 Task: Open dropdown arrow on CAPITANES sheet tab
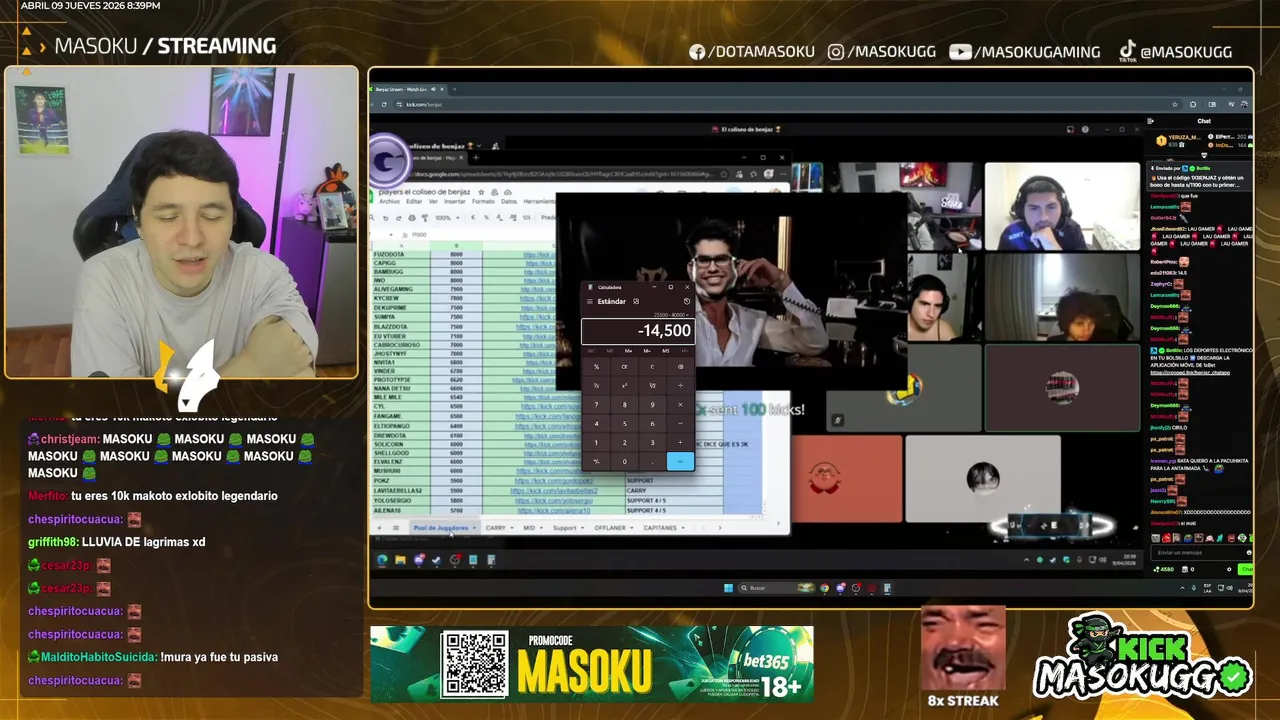tap(683, 528)
